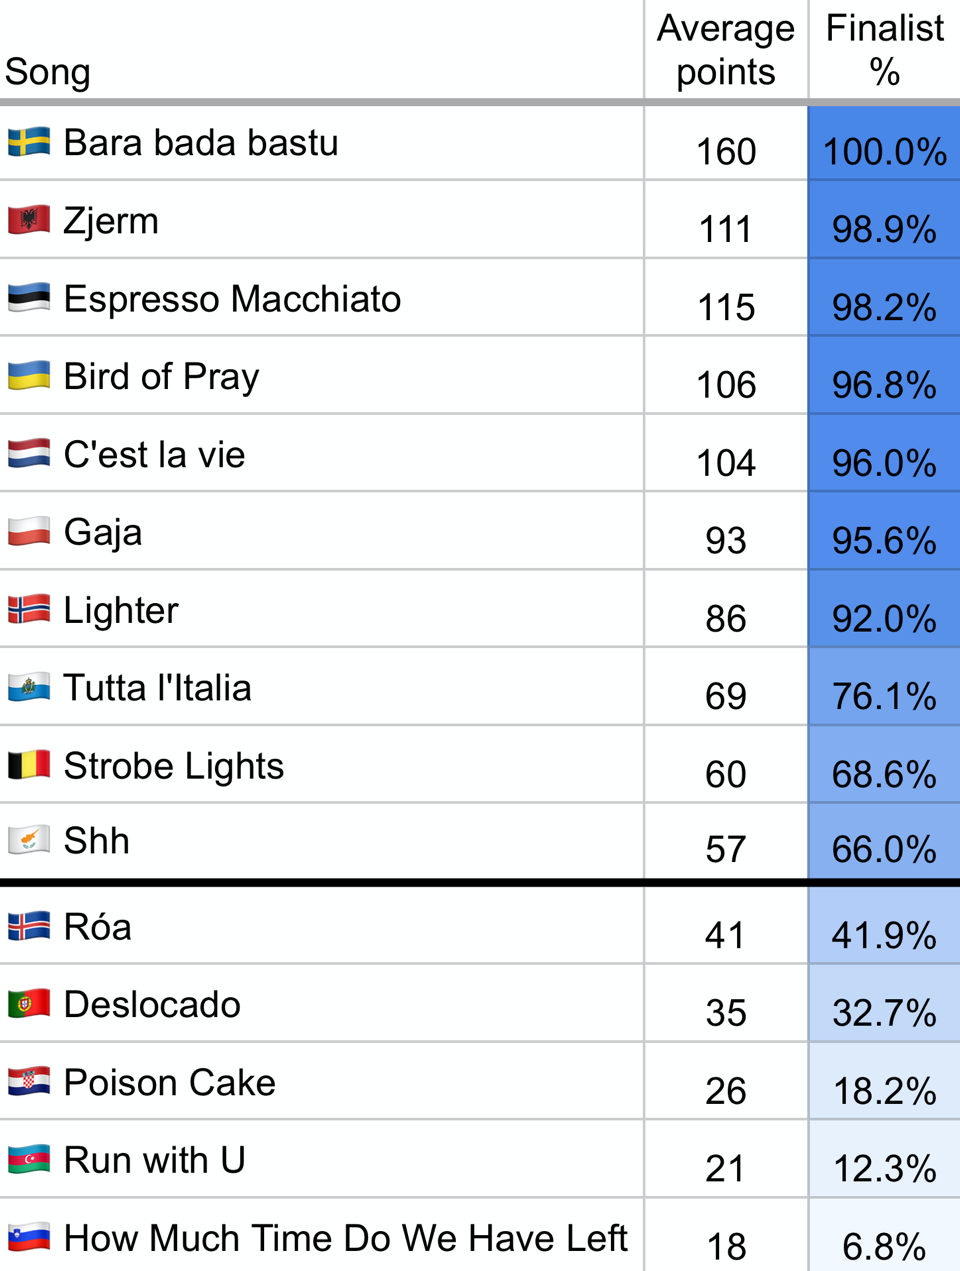Select the San Marino flag by Tutta l'Italia
Image resolution: width=960 pixels, height=1271 pixels.
click(29, 688)
